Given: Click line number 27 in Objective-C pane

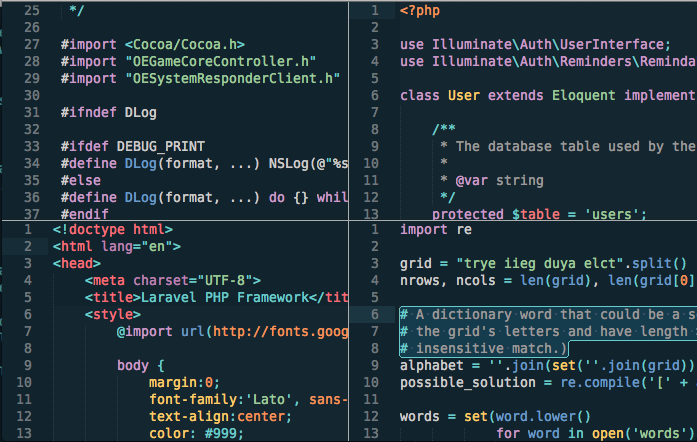Looking at the screenshot, I should pos(32,44).
